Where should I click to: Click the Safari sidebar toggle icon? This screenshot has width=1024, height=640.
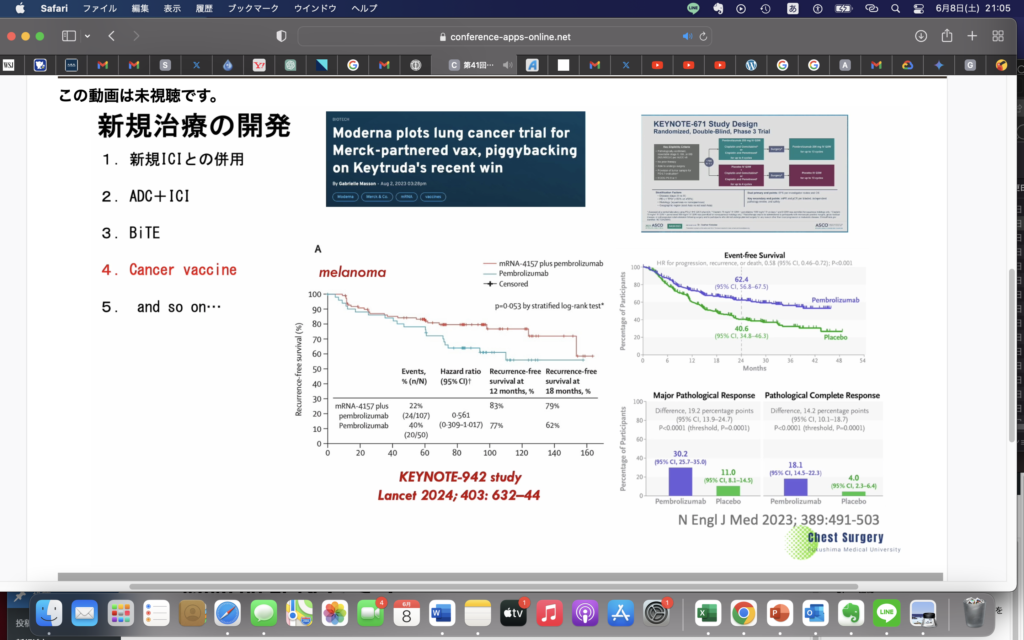point(69,36)
